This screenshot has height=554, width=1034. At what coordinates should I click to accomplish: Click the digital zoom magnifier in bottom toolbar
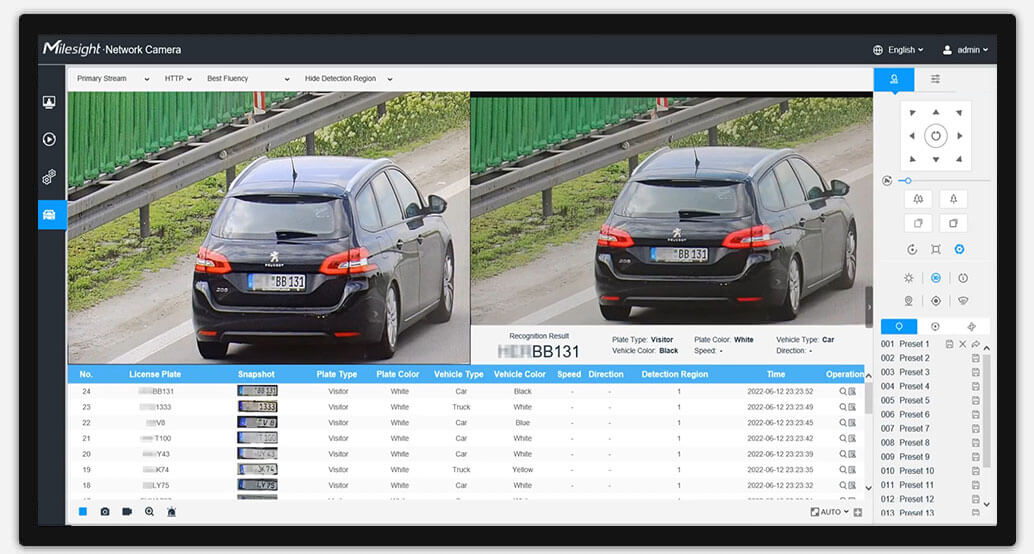point(149,511)
